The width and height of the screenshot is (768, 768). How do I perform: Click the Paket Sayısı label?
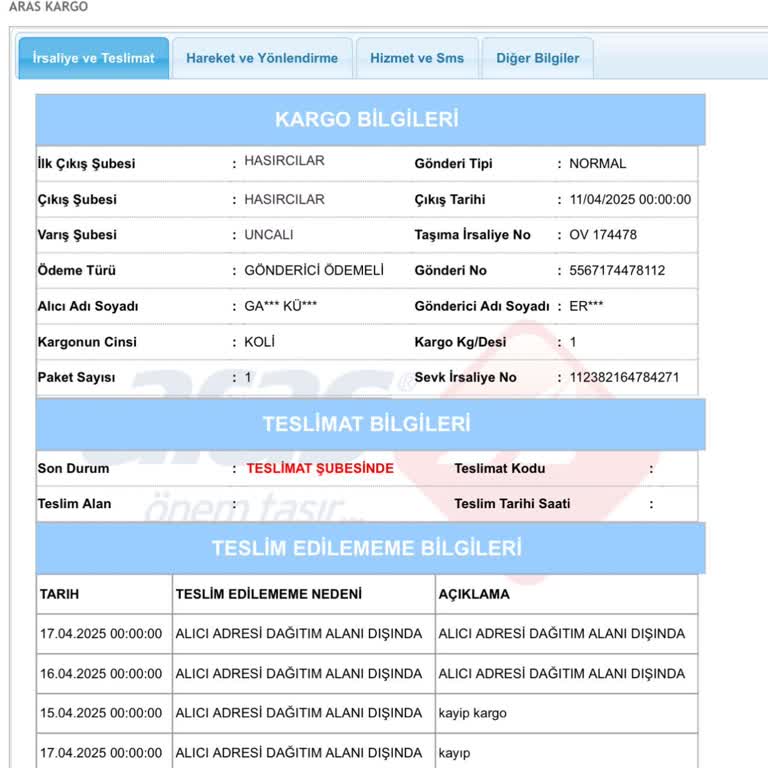tap(76, 377)
